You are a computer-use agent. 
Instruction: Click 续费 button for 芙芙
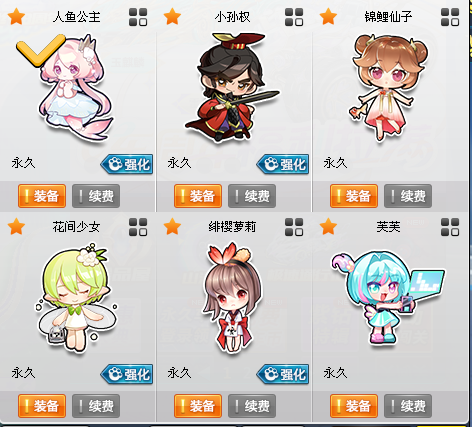[x=408, y=406]
